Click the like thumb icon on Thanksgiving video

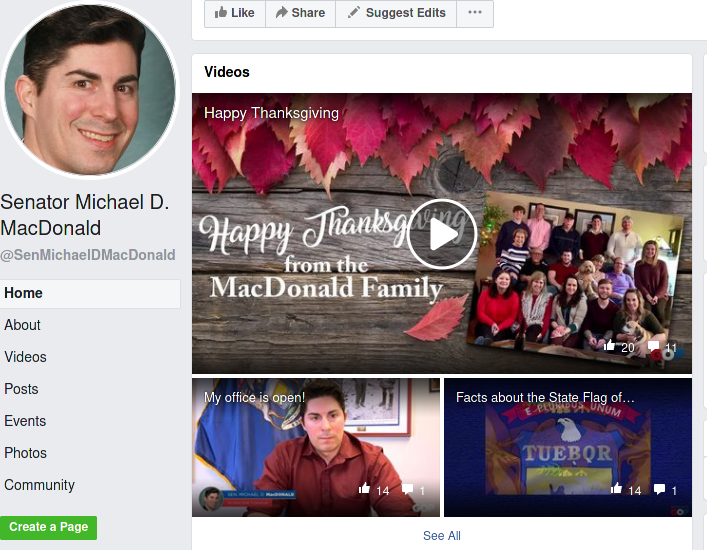pyautogui.click(x=609, y=345)
